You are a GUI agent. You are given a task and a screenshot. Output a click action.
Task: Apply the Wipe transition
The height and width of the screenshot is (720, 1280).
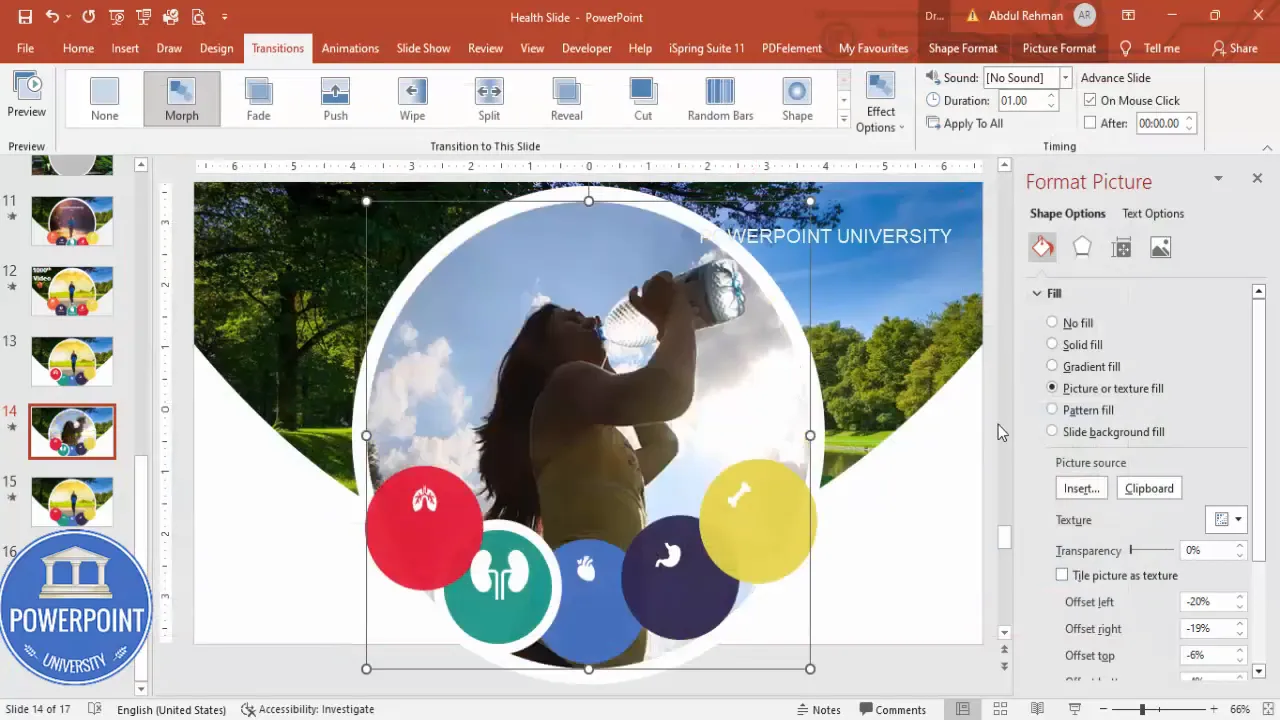coord(412,99)
